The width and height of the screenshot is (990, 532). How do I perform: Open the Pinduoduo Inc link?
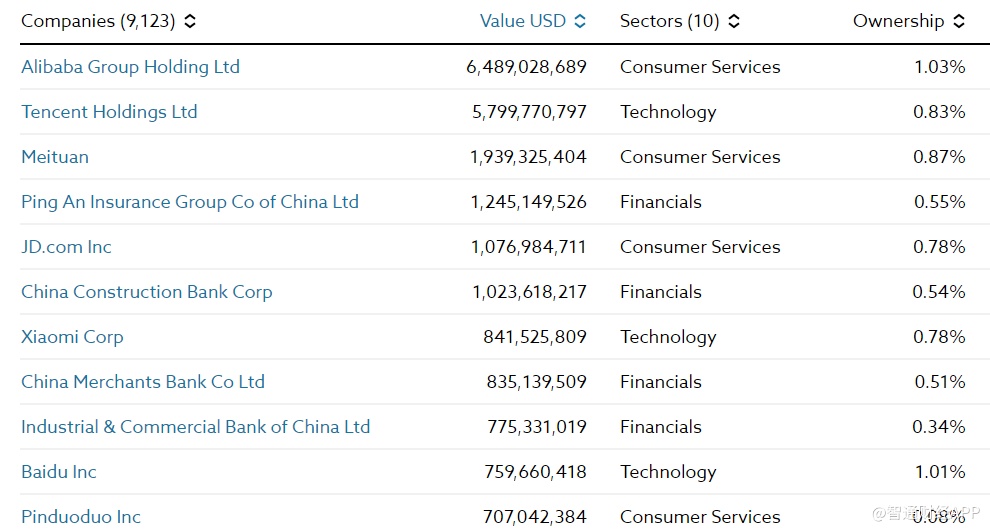(x=81, y=517)
